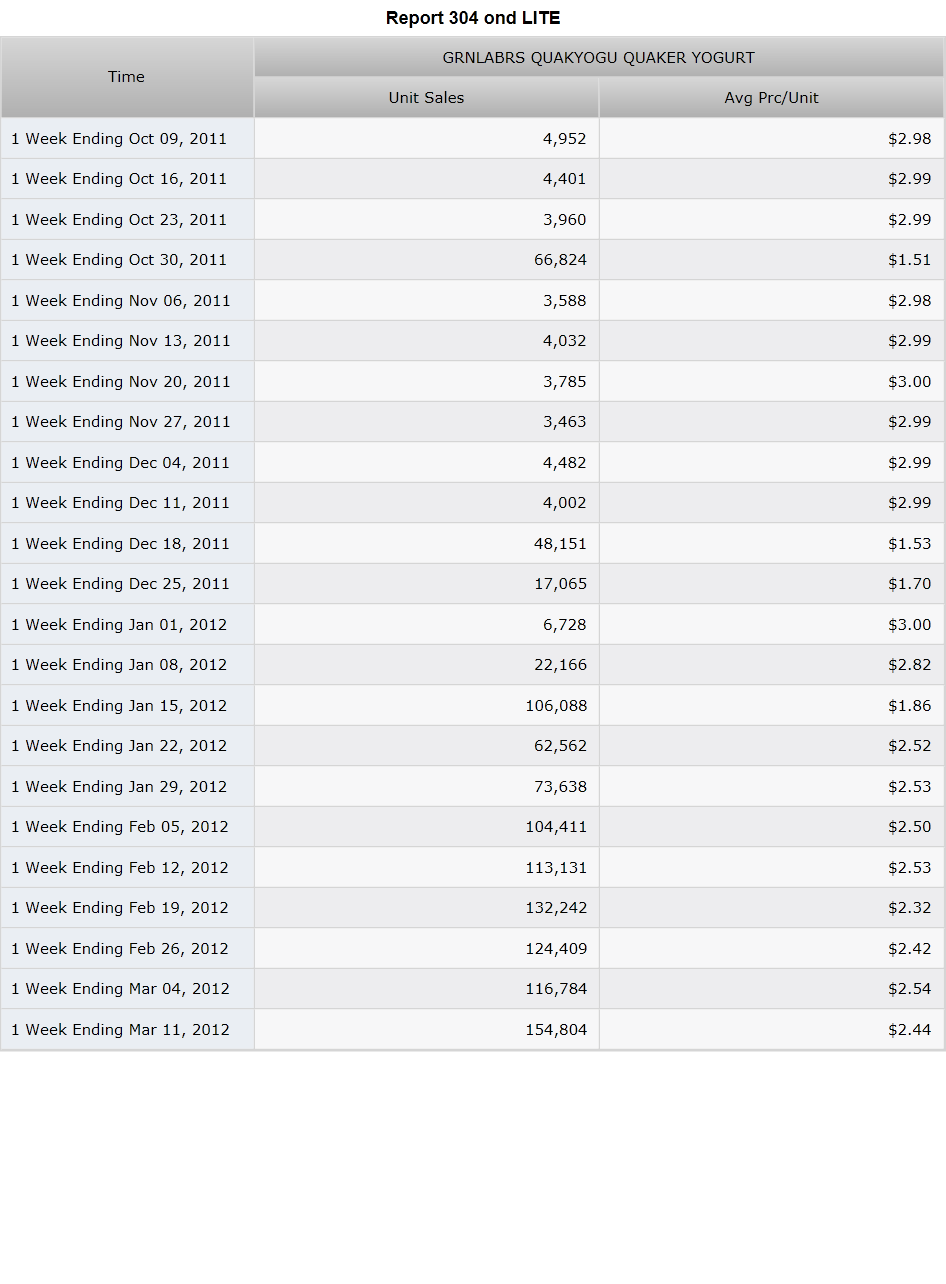Click the $1.70 price cell
946x1284 pixels.
tap(771, 584)
